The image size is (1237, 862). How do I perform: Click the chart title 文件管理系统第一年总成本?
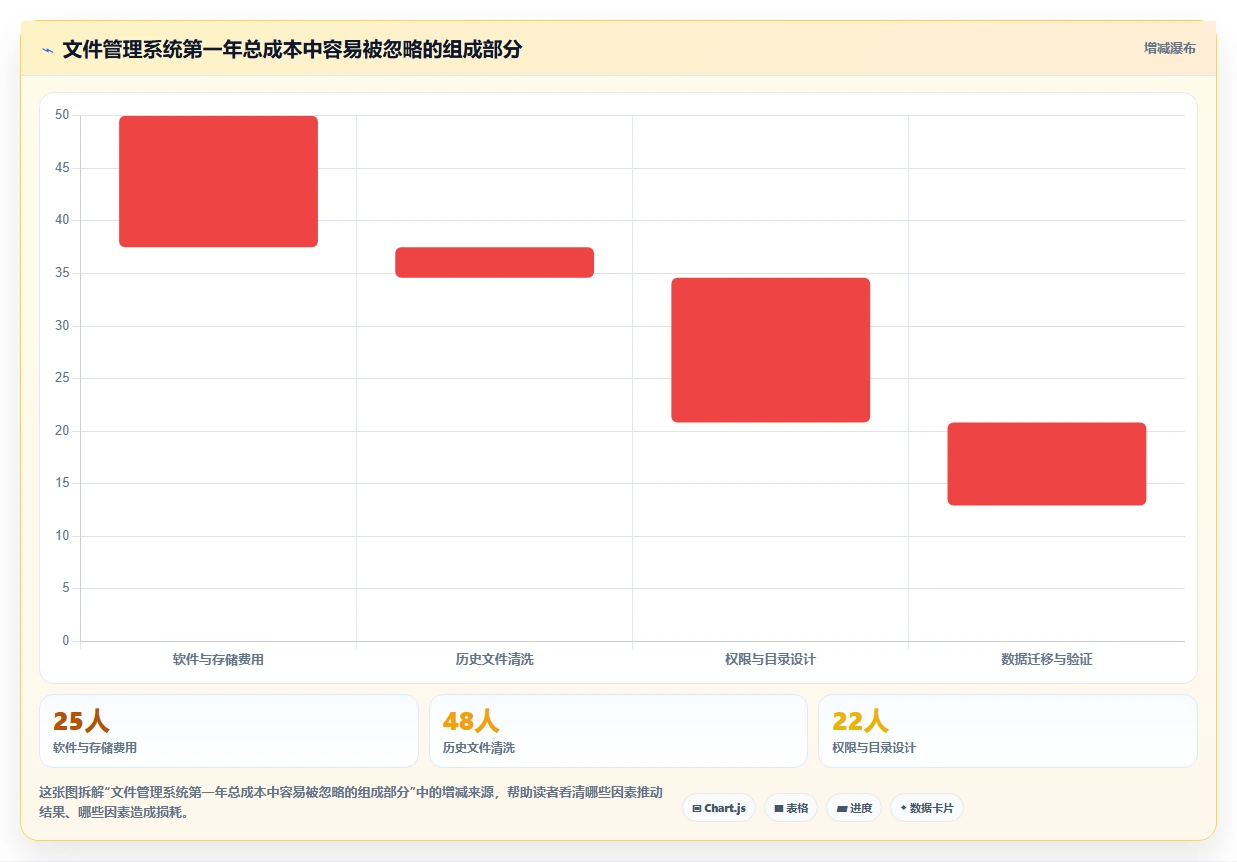click(x=292, y=49)
